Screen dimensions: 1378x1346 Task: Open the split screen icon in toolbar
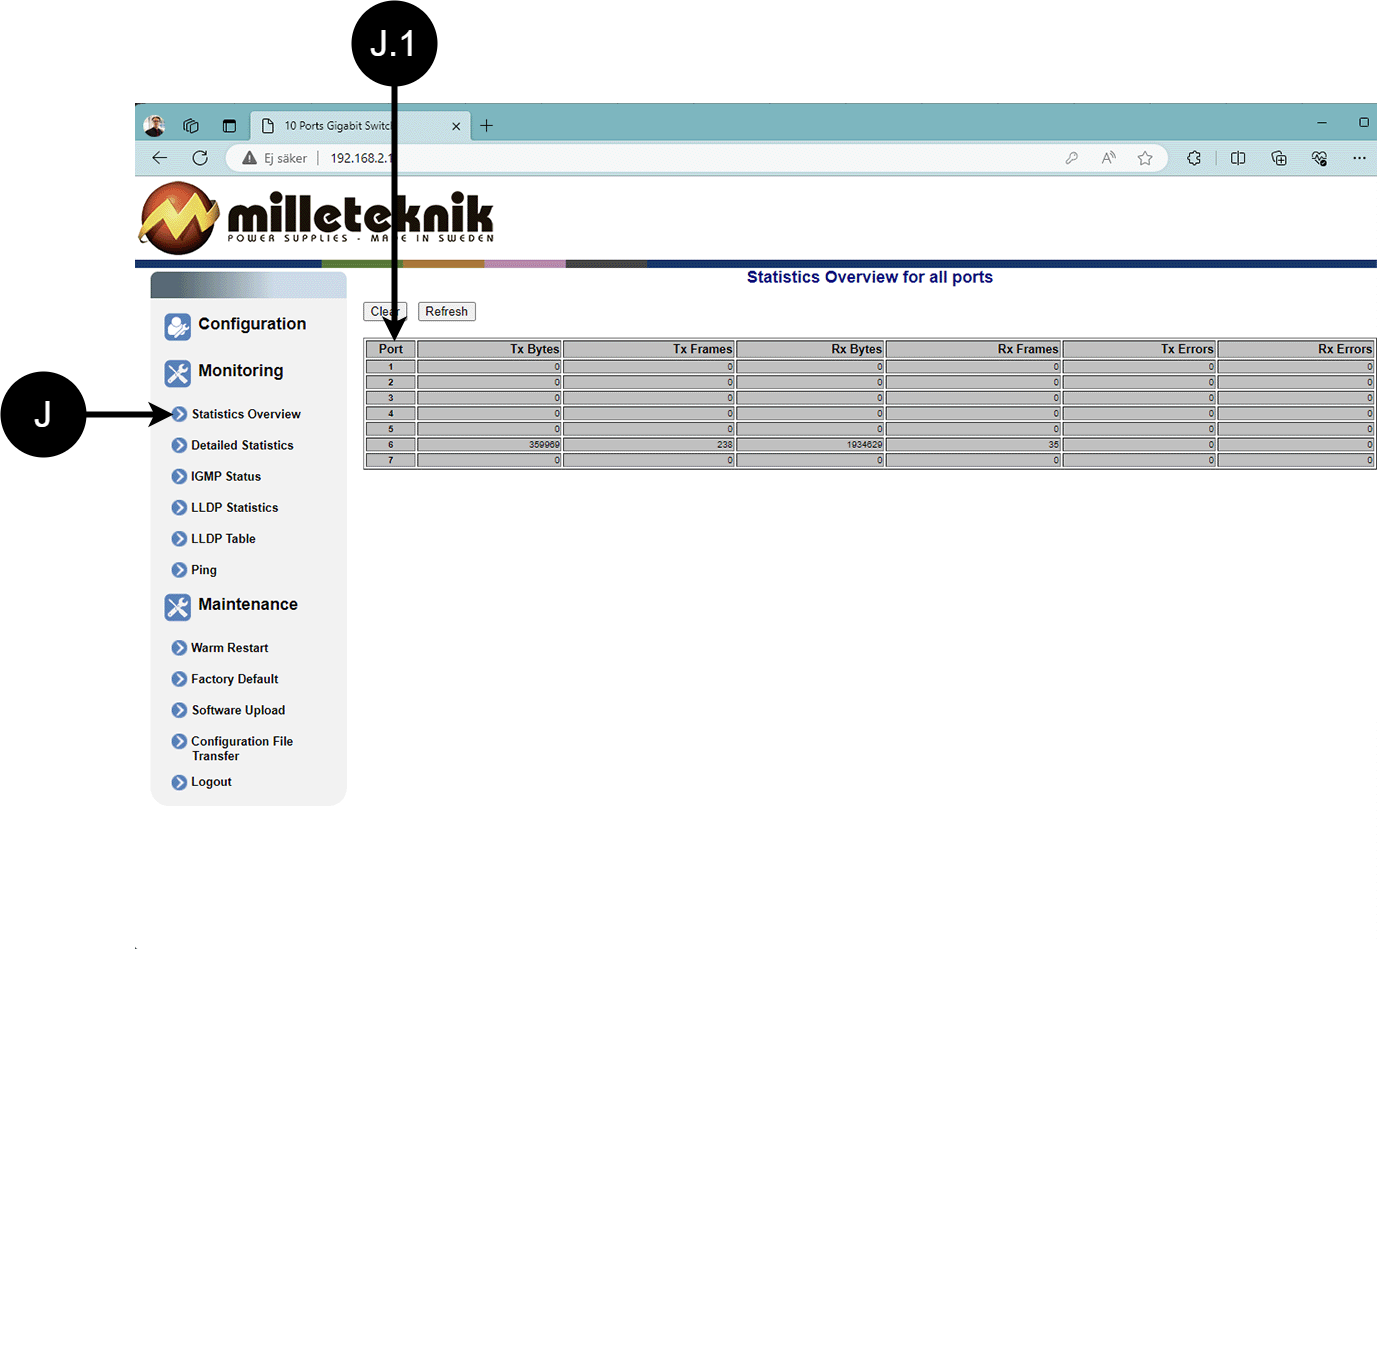pos(1238,158)
